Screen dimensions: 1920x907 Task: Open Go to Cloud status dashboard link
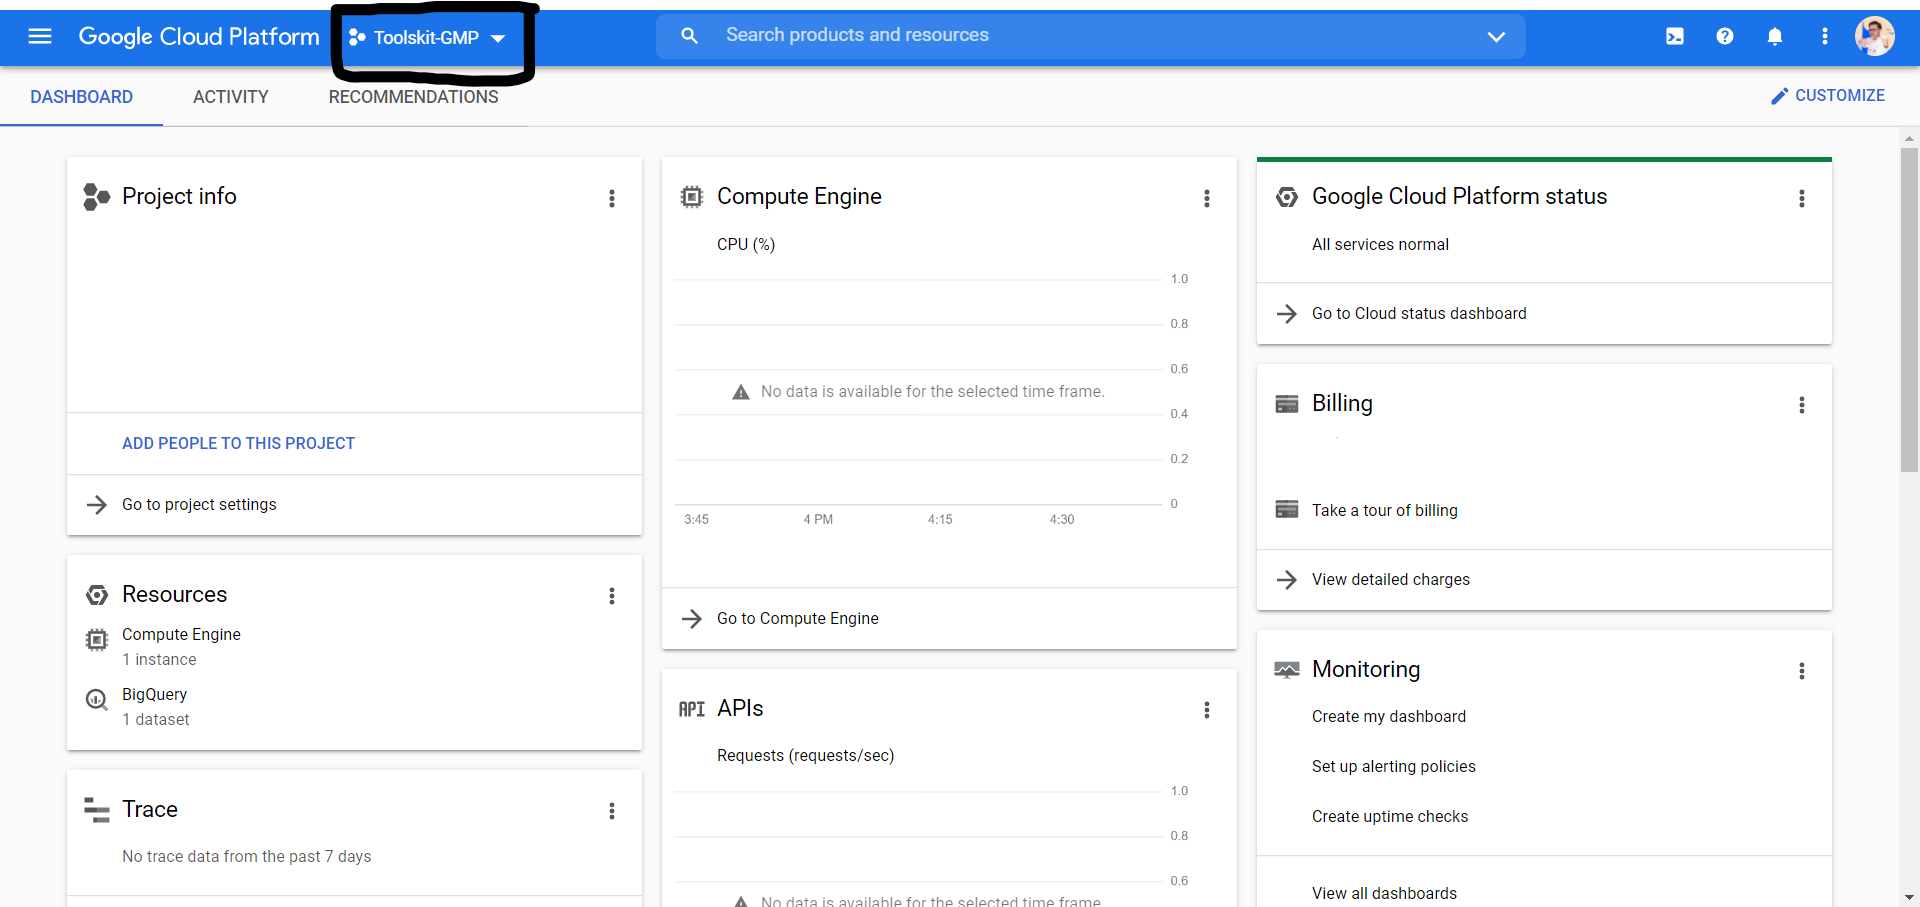pos(1419,313)
